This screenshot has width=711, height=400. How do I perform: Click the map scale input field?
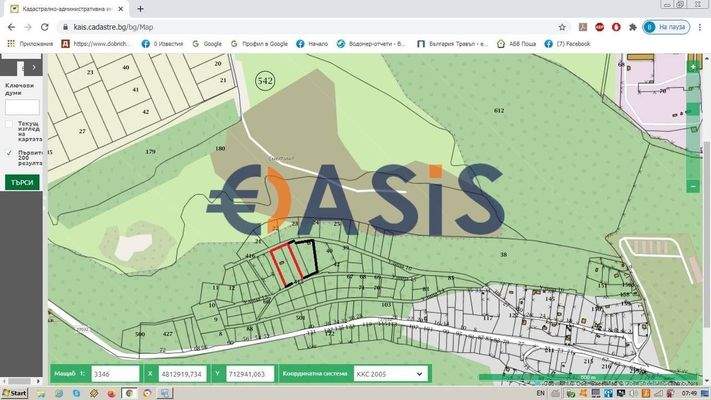coord(115,374)
